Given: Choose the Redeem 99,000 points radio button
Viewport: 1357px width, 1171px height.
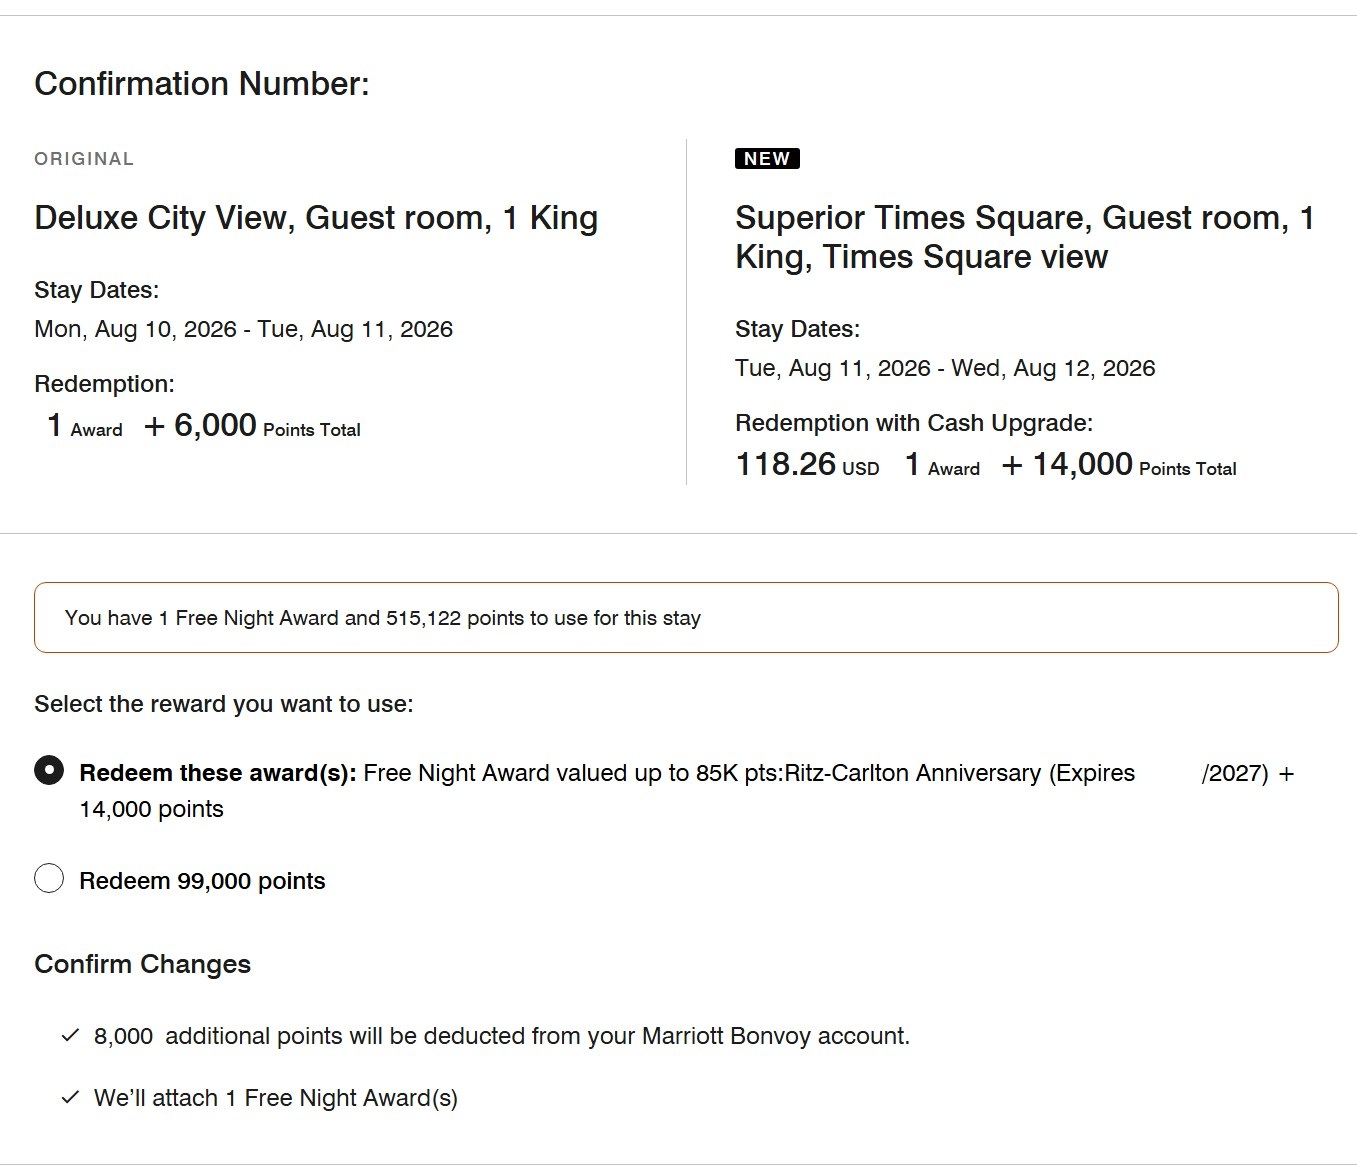Looking at the screenshot, I should [49, 879].
